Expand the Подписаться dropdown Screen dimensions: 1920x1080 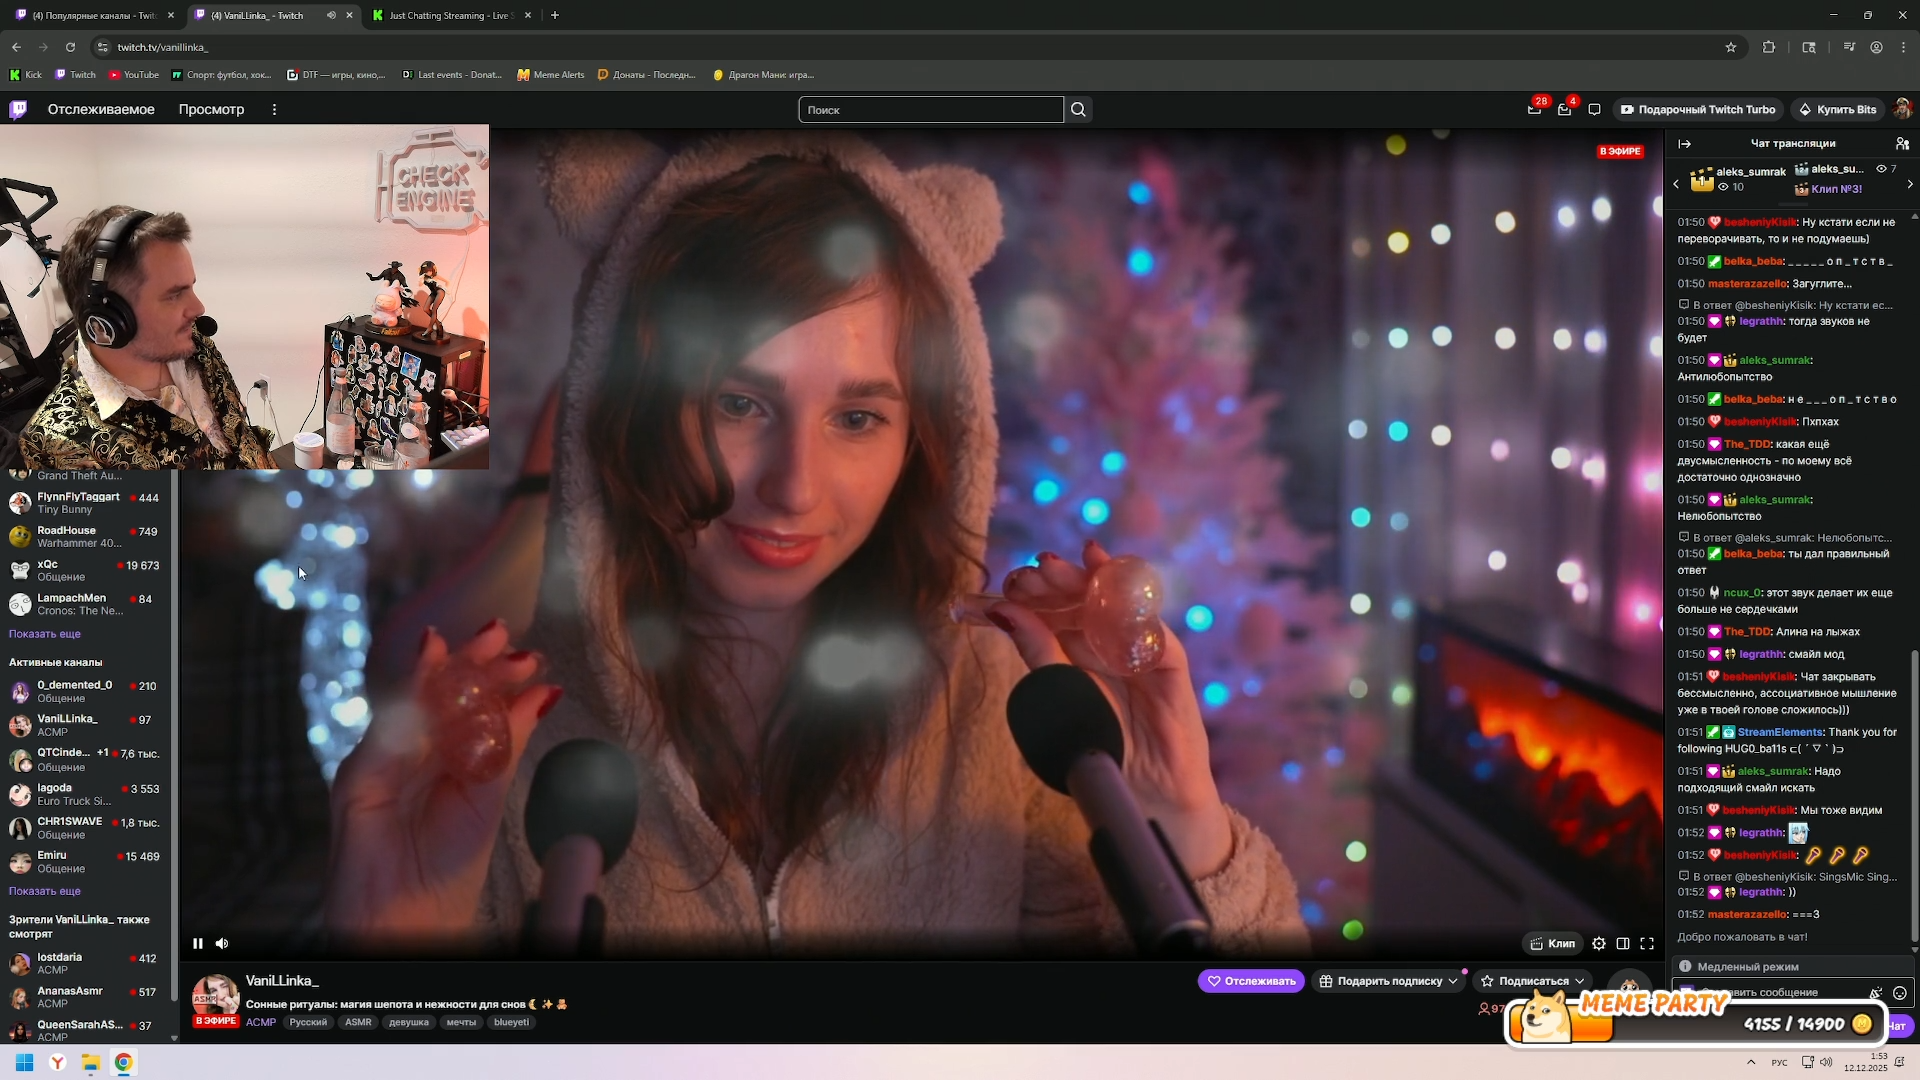1580,981
